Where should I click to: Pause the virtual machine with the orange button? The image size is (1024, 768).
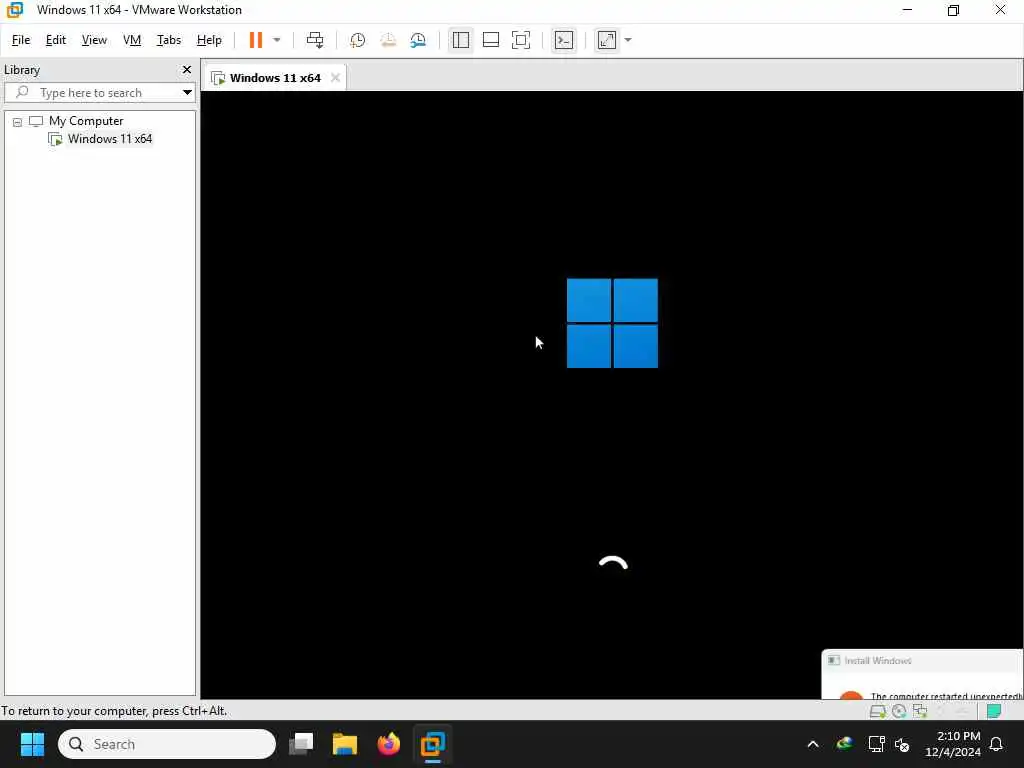click(x=255, y=40)
